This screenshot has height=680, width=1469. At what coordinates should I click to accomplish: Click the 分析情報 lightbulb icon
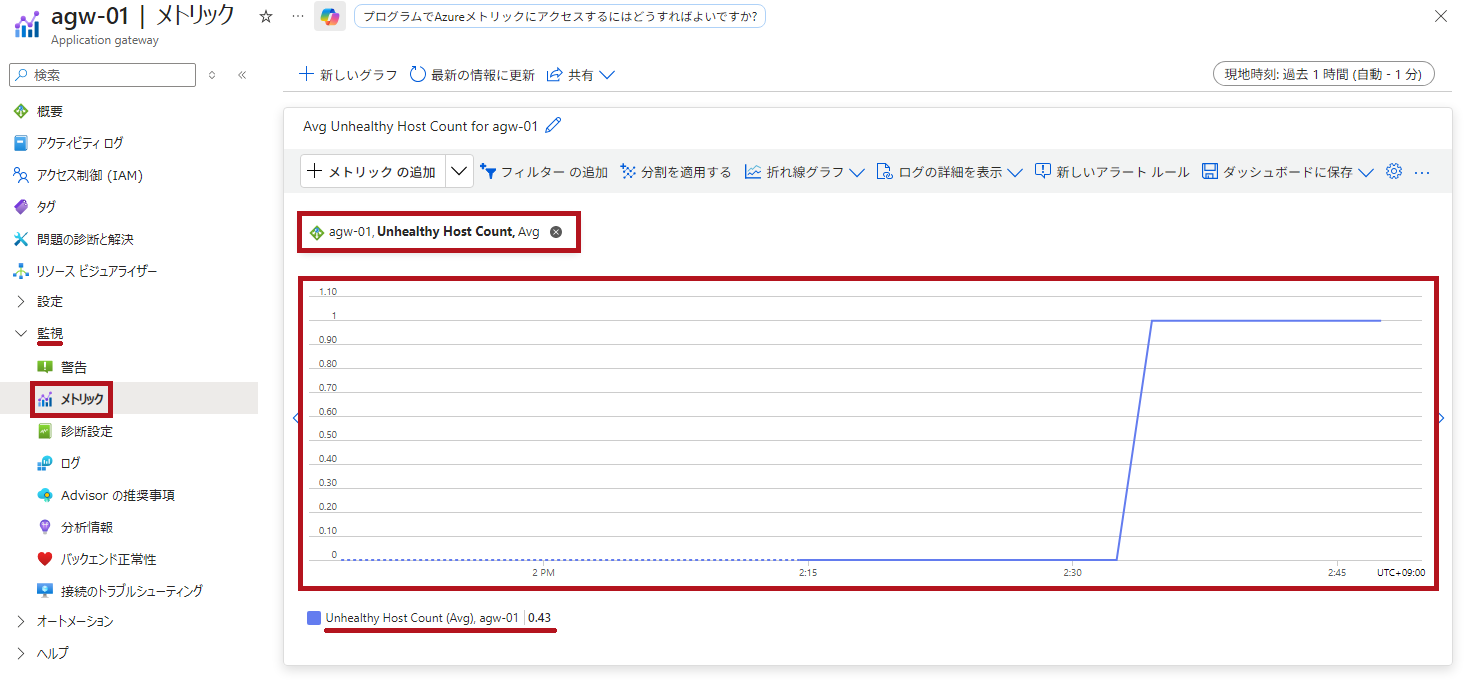pos(44,527)
